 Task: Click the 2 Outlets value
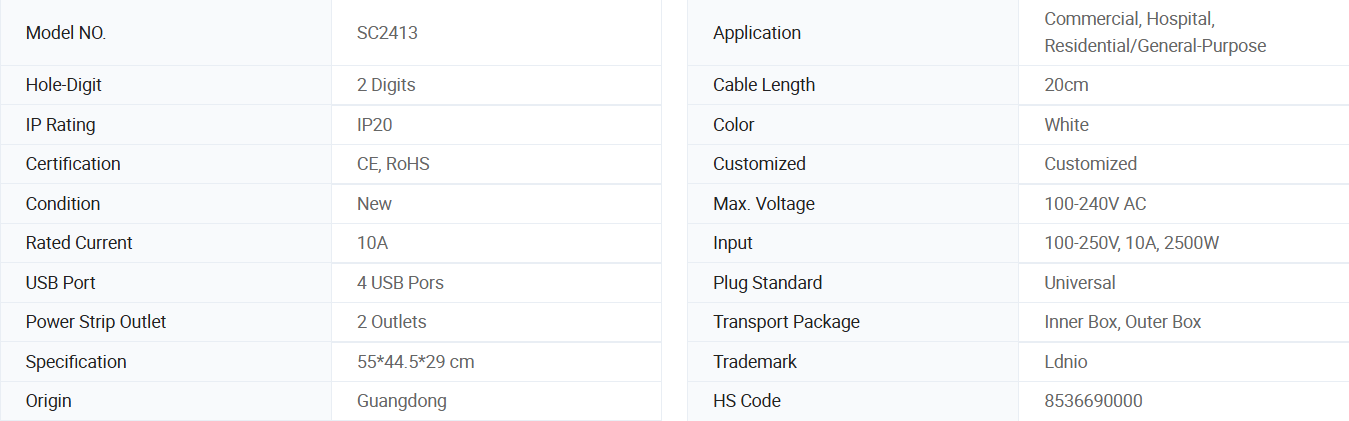391,322
